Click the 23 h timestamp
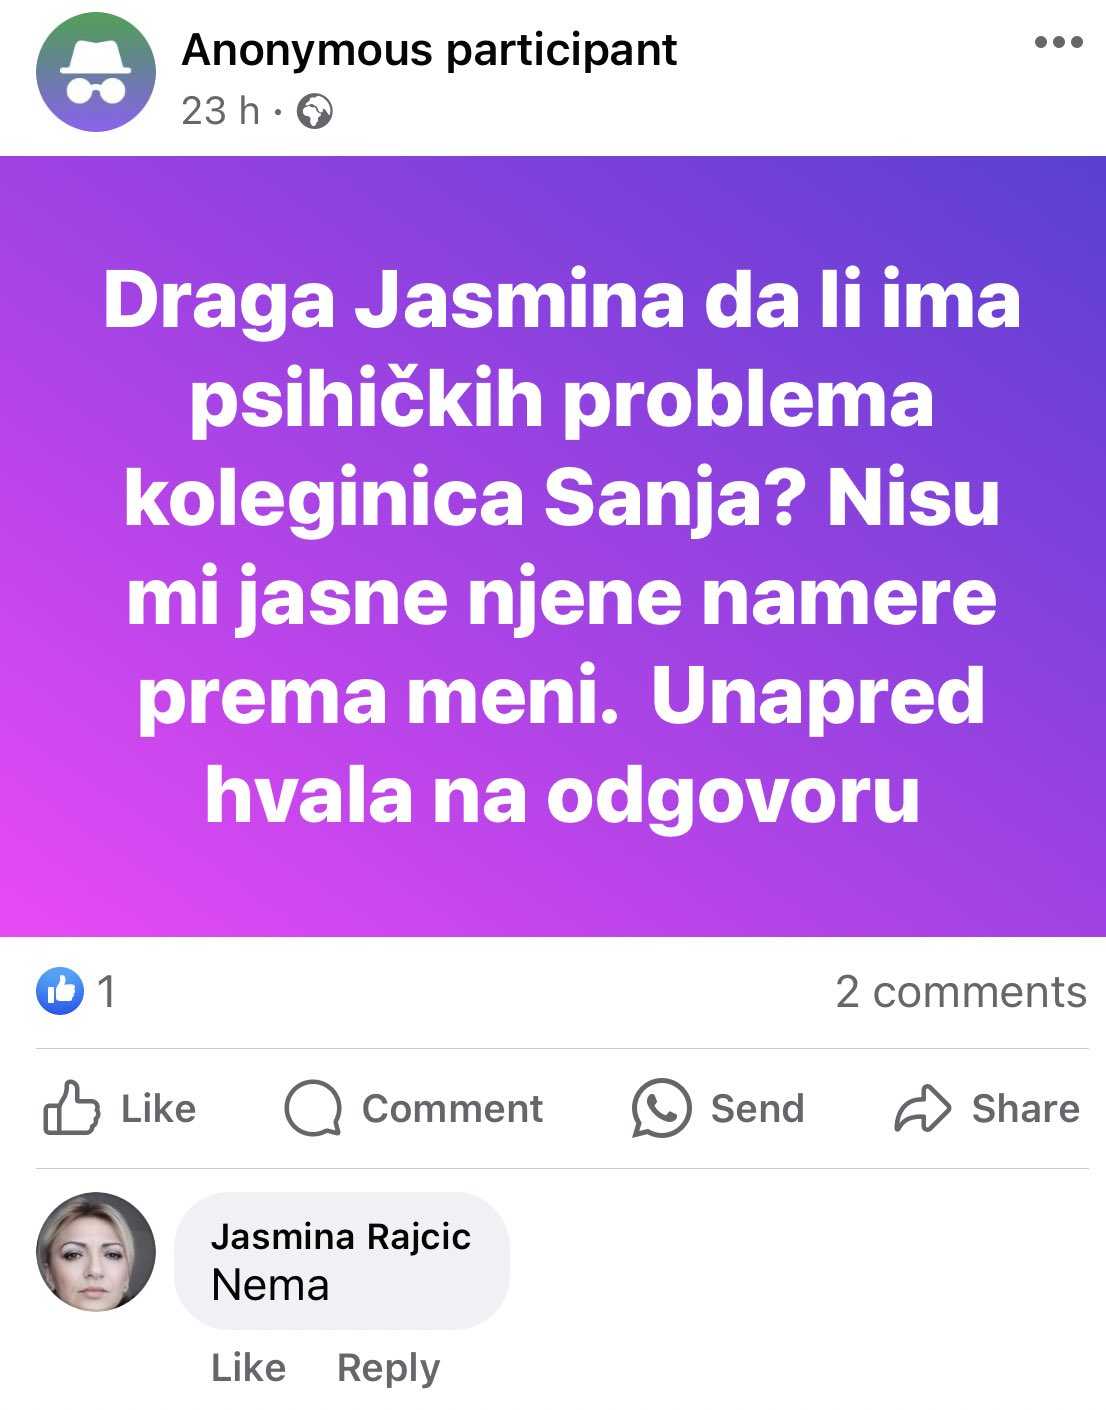Image resolution: width=1106 pixels, height=1410 pixels. [x=220, y=111]
